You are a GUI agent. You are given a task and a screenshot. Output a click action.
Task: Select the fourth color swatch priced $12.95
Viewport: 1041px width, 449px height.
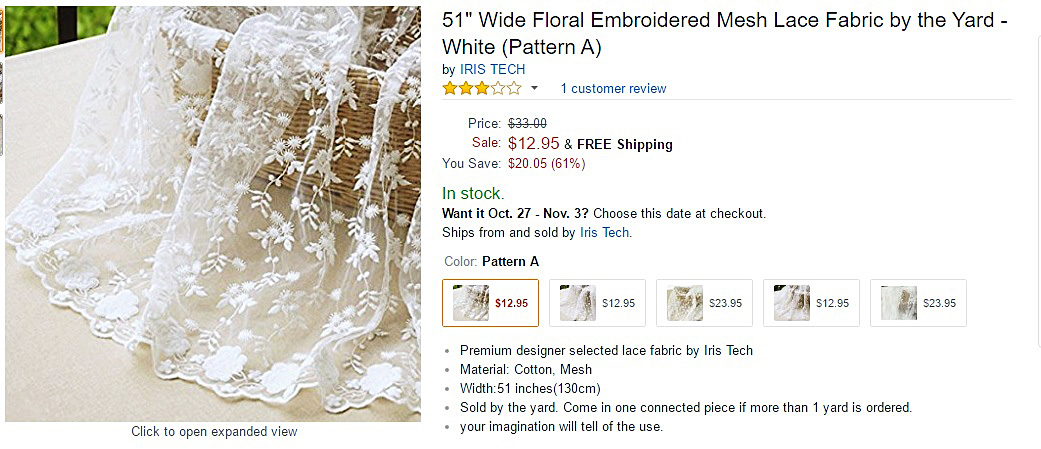click(x=811, y=303)
